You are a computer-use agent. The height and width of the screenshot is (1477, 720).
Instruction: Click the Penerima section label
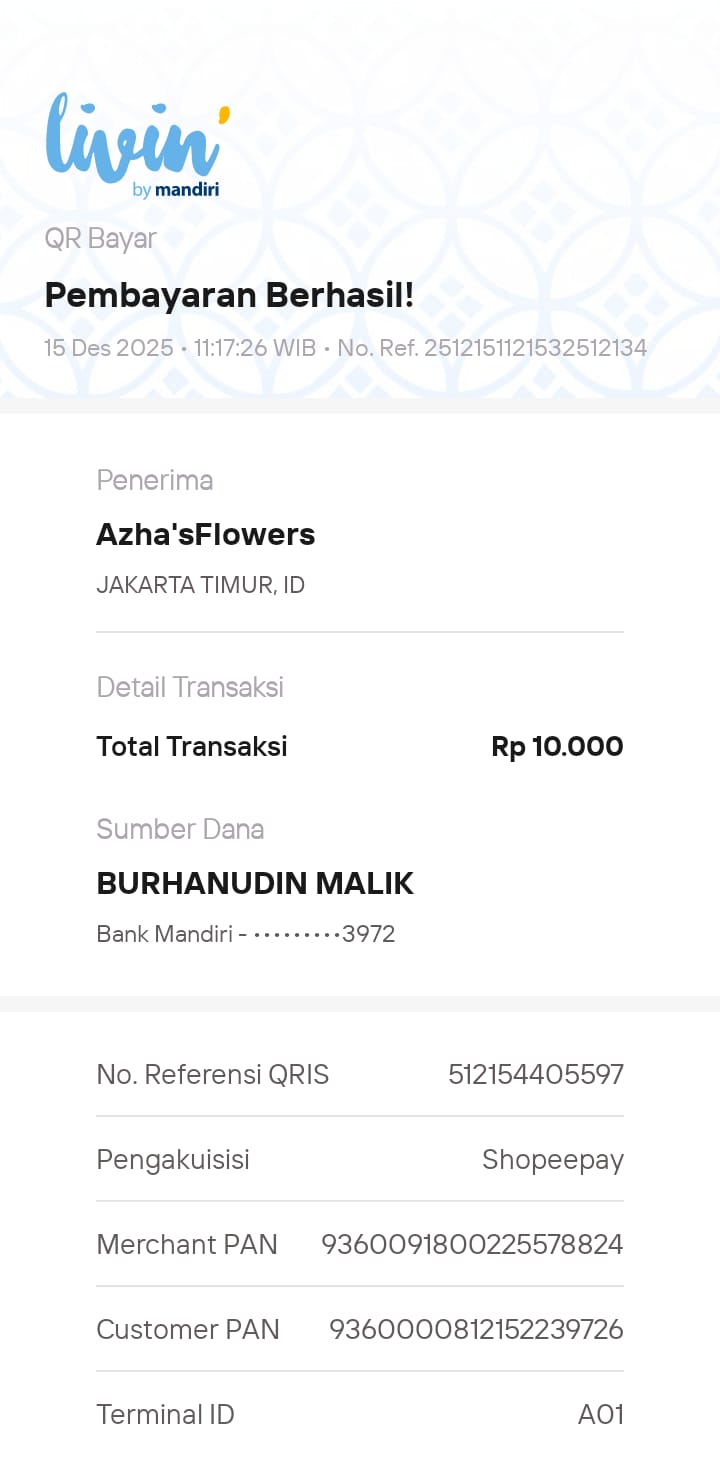(155, 480)
